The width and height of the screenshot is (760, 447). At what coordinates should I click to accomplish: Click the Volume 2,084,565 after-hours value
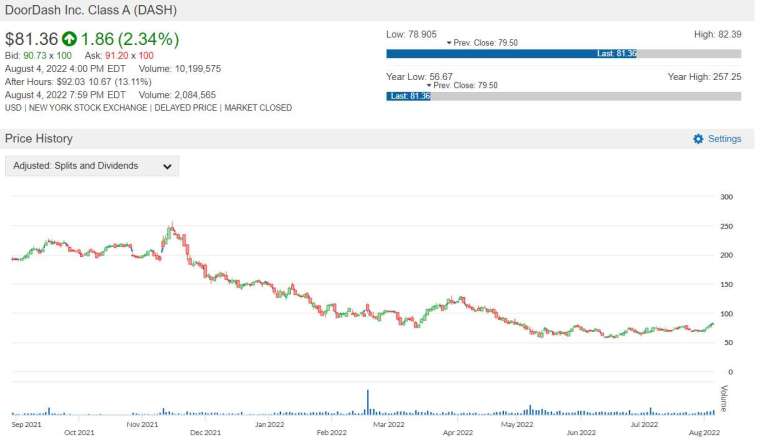195,95
